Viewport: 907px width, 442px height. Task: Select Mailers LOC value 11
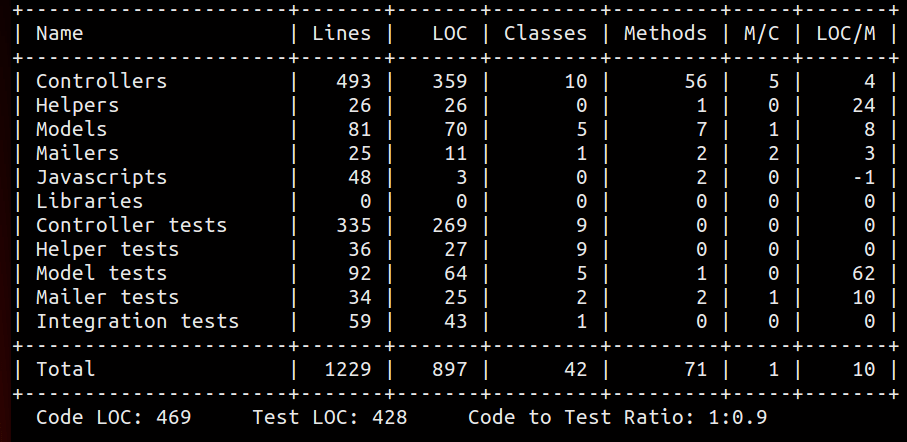[x=455, y=153]
